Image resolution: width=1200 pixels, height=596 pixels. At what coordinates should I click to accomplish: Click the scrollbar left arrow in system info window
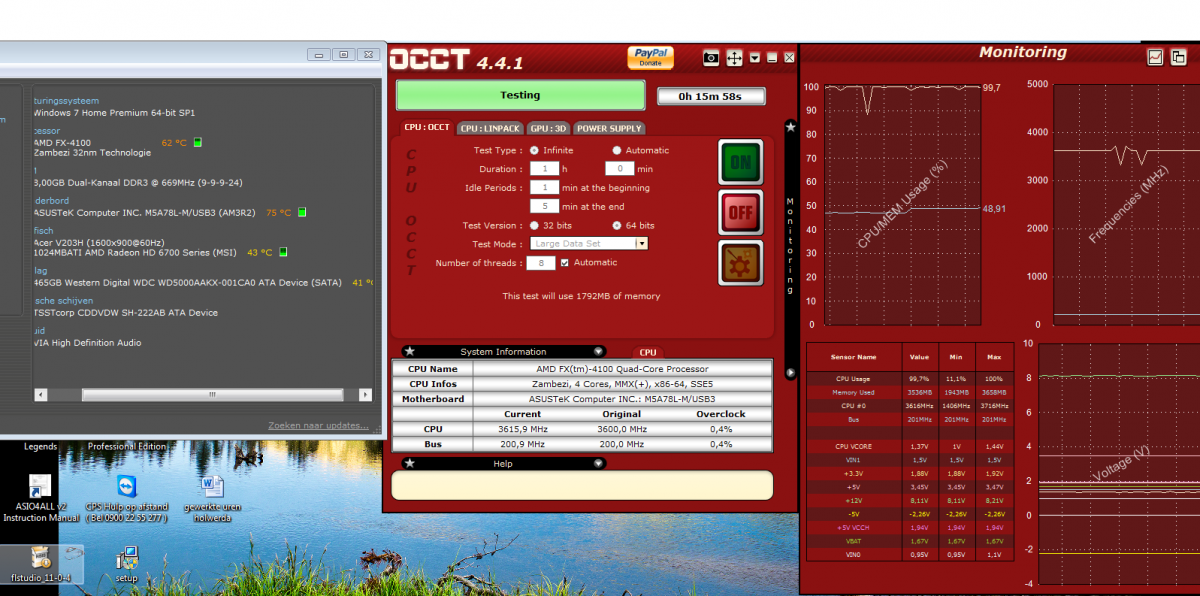(x=42, y=395)
